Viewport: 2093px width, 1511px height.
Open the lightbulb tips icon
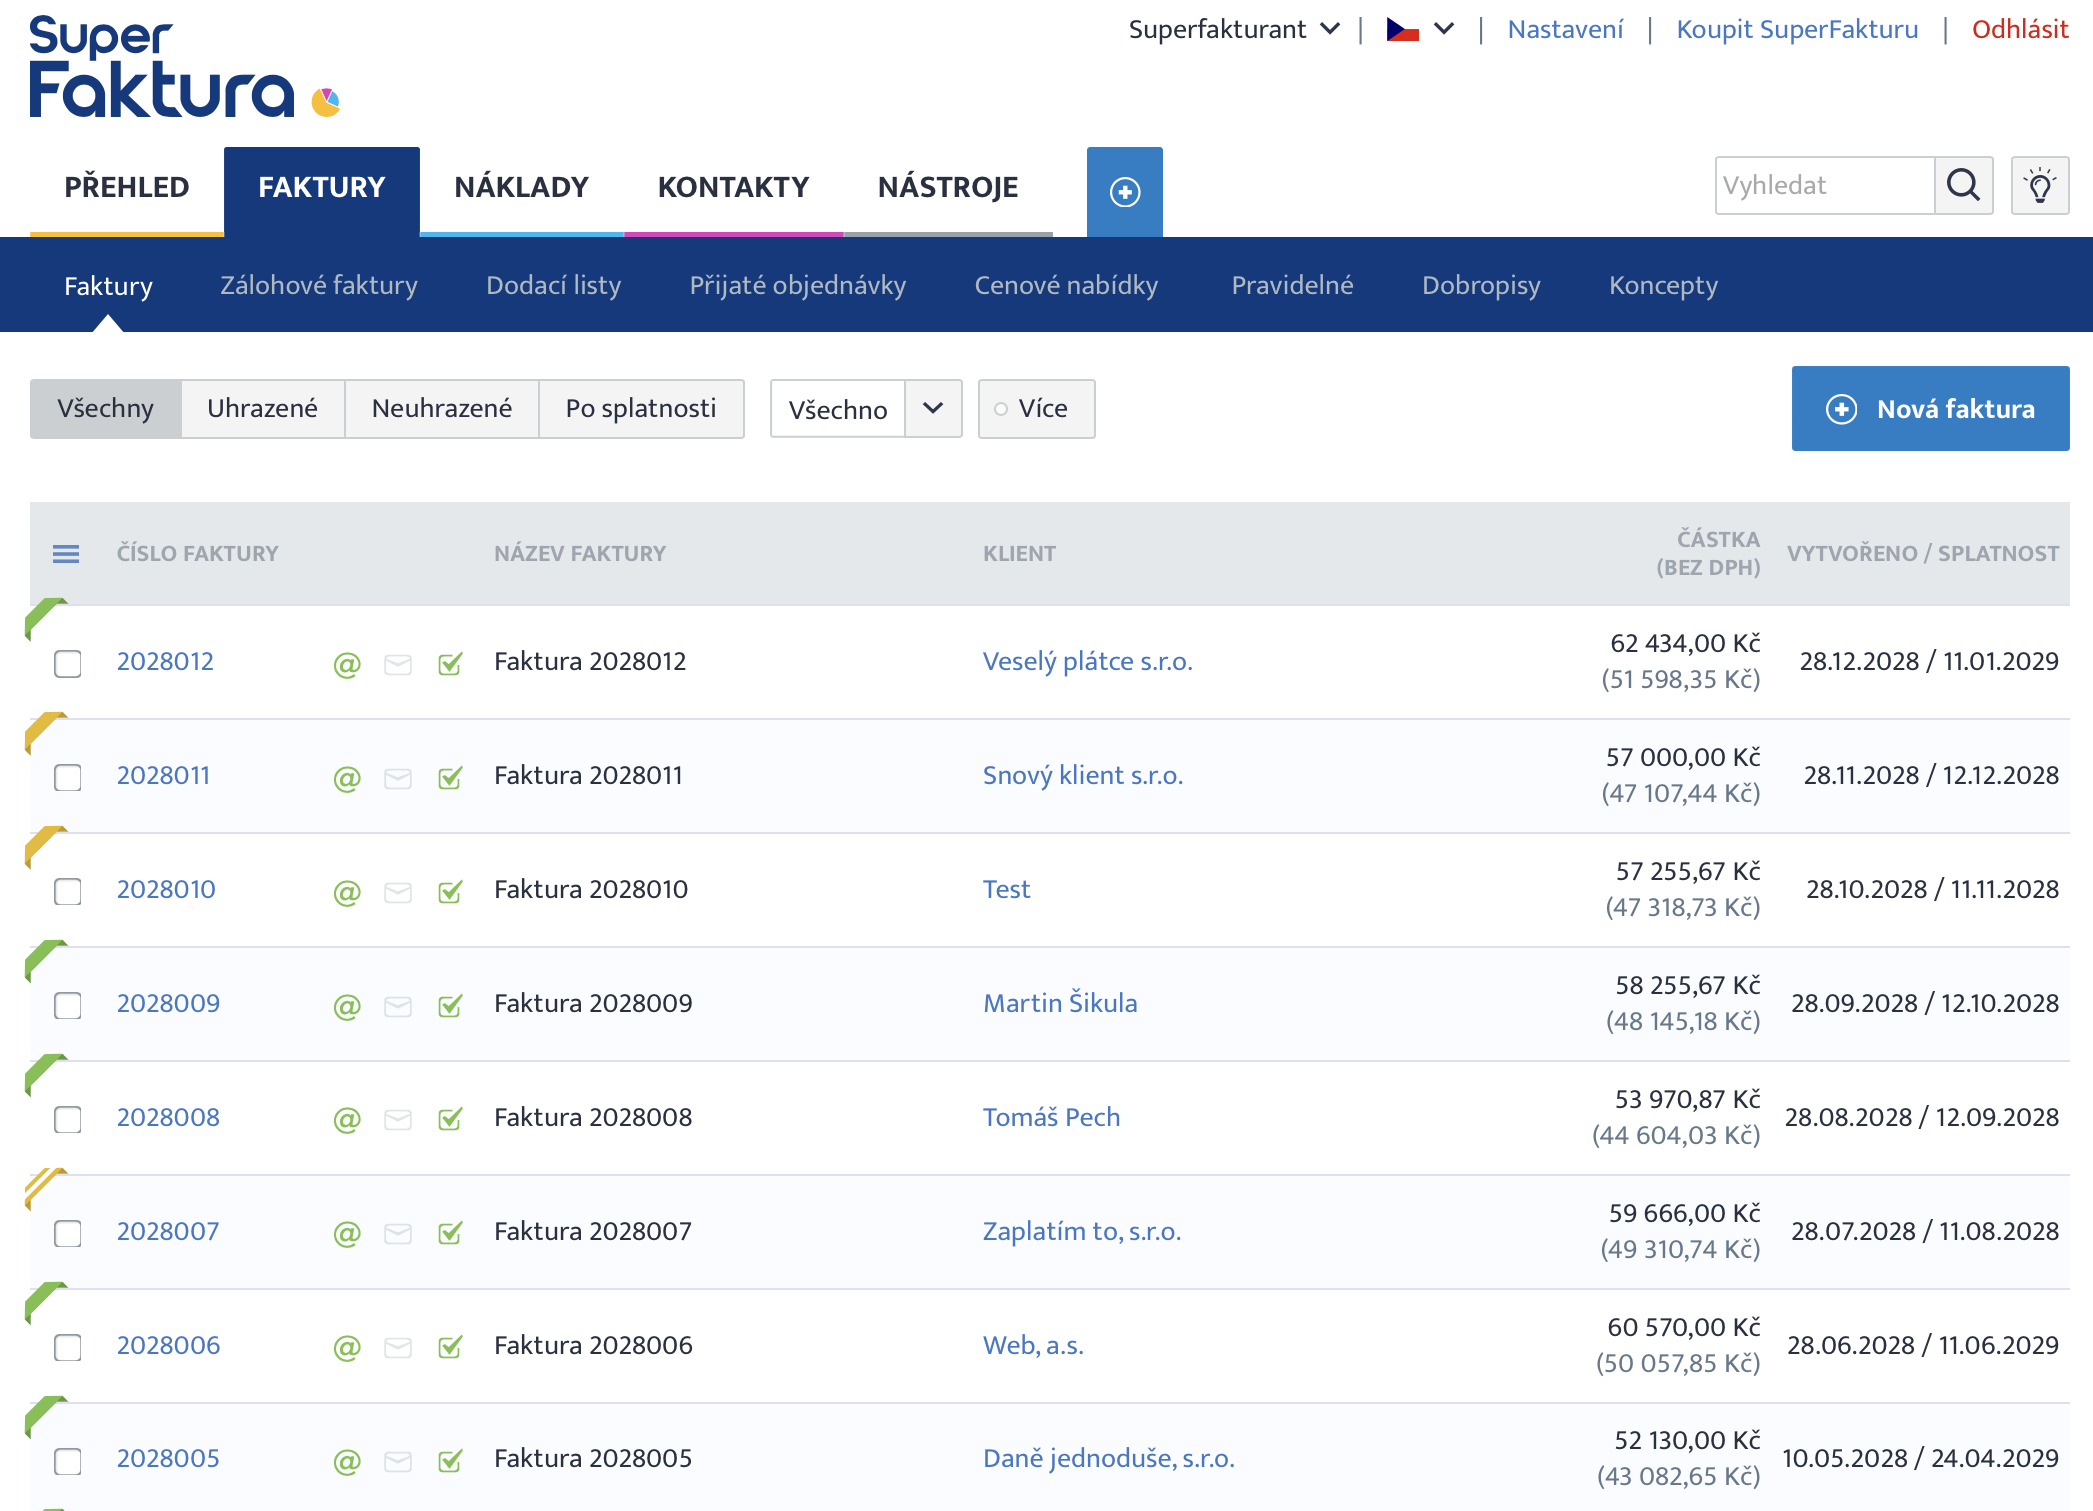pyautogui.click(x=2040, y=185)
